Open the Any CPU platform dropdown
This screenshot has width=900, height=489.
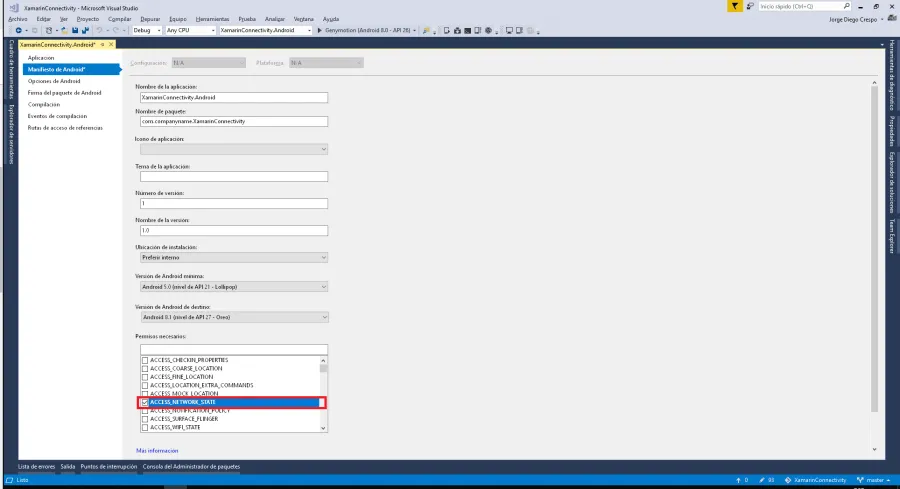pyautogui.click(x=190, y=30)
